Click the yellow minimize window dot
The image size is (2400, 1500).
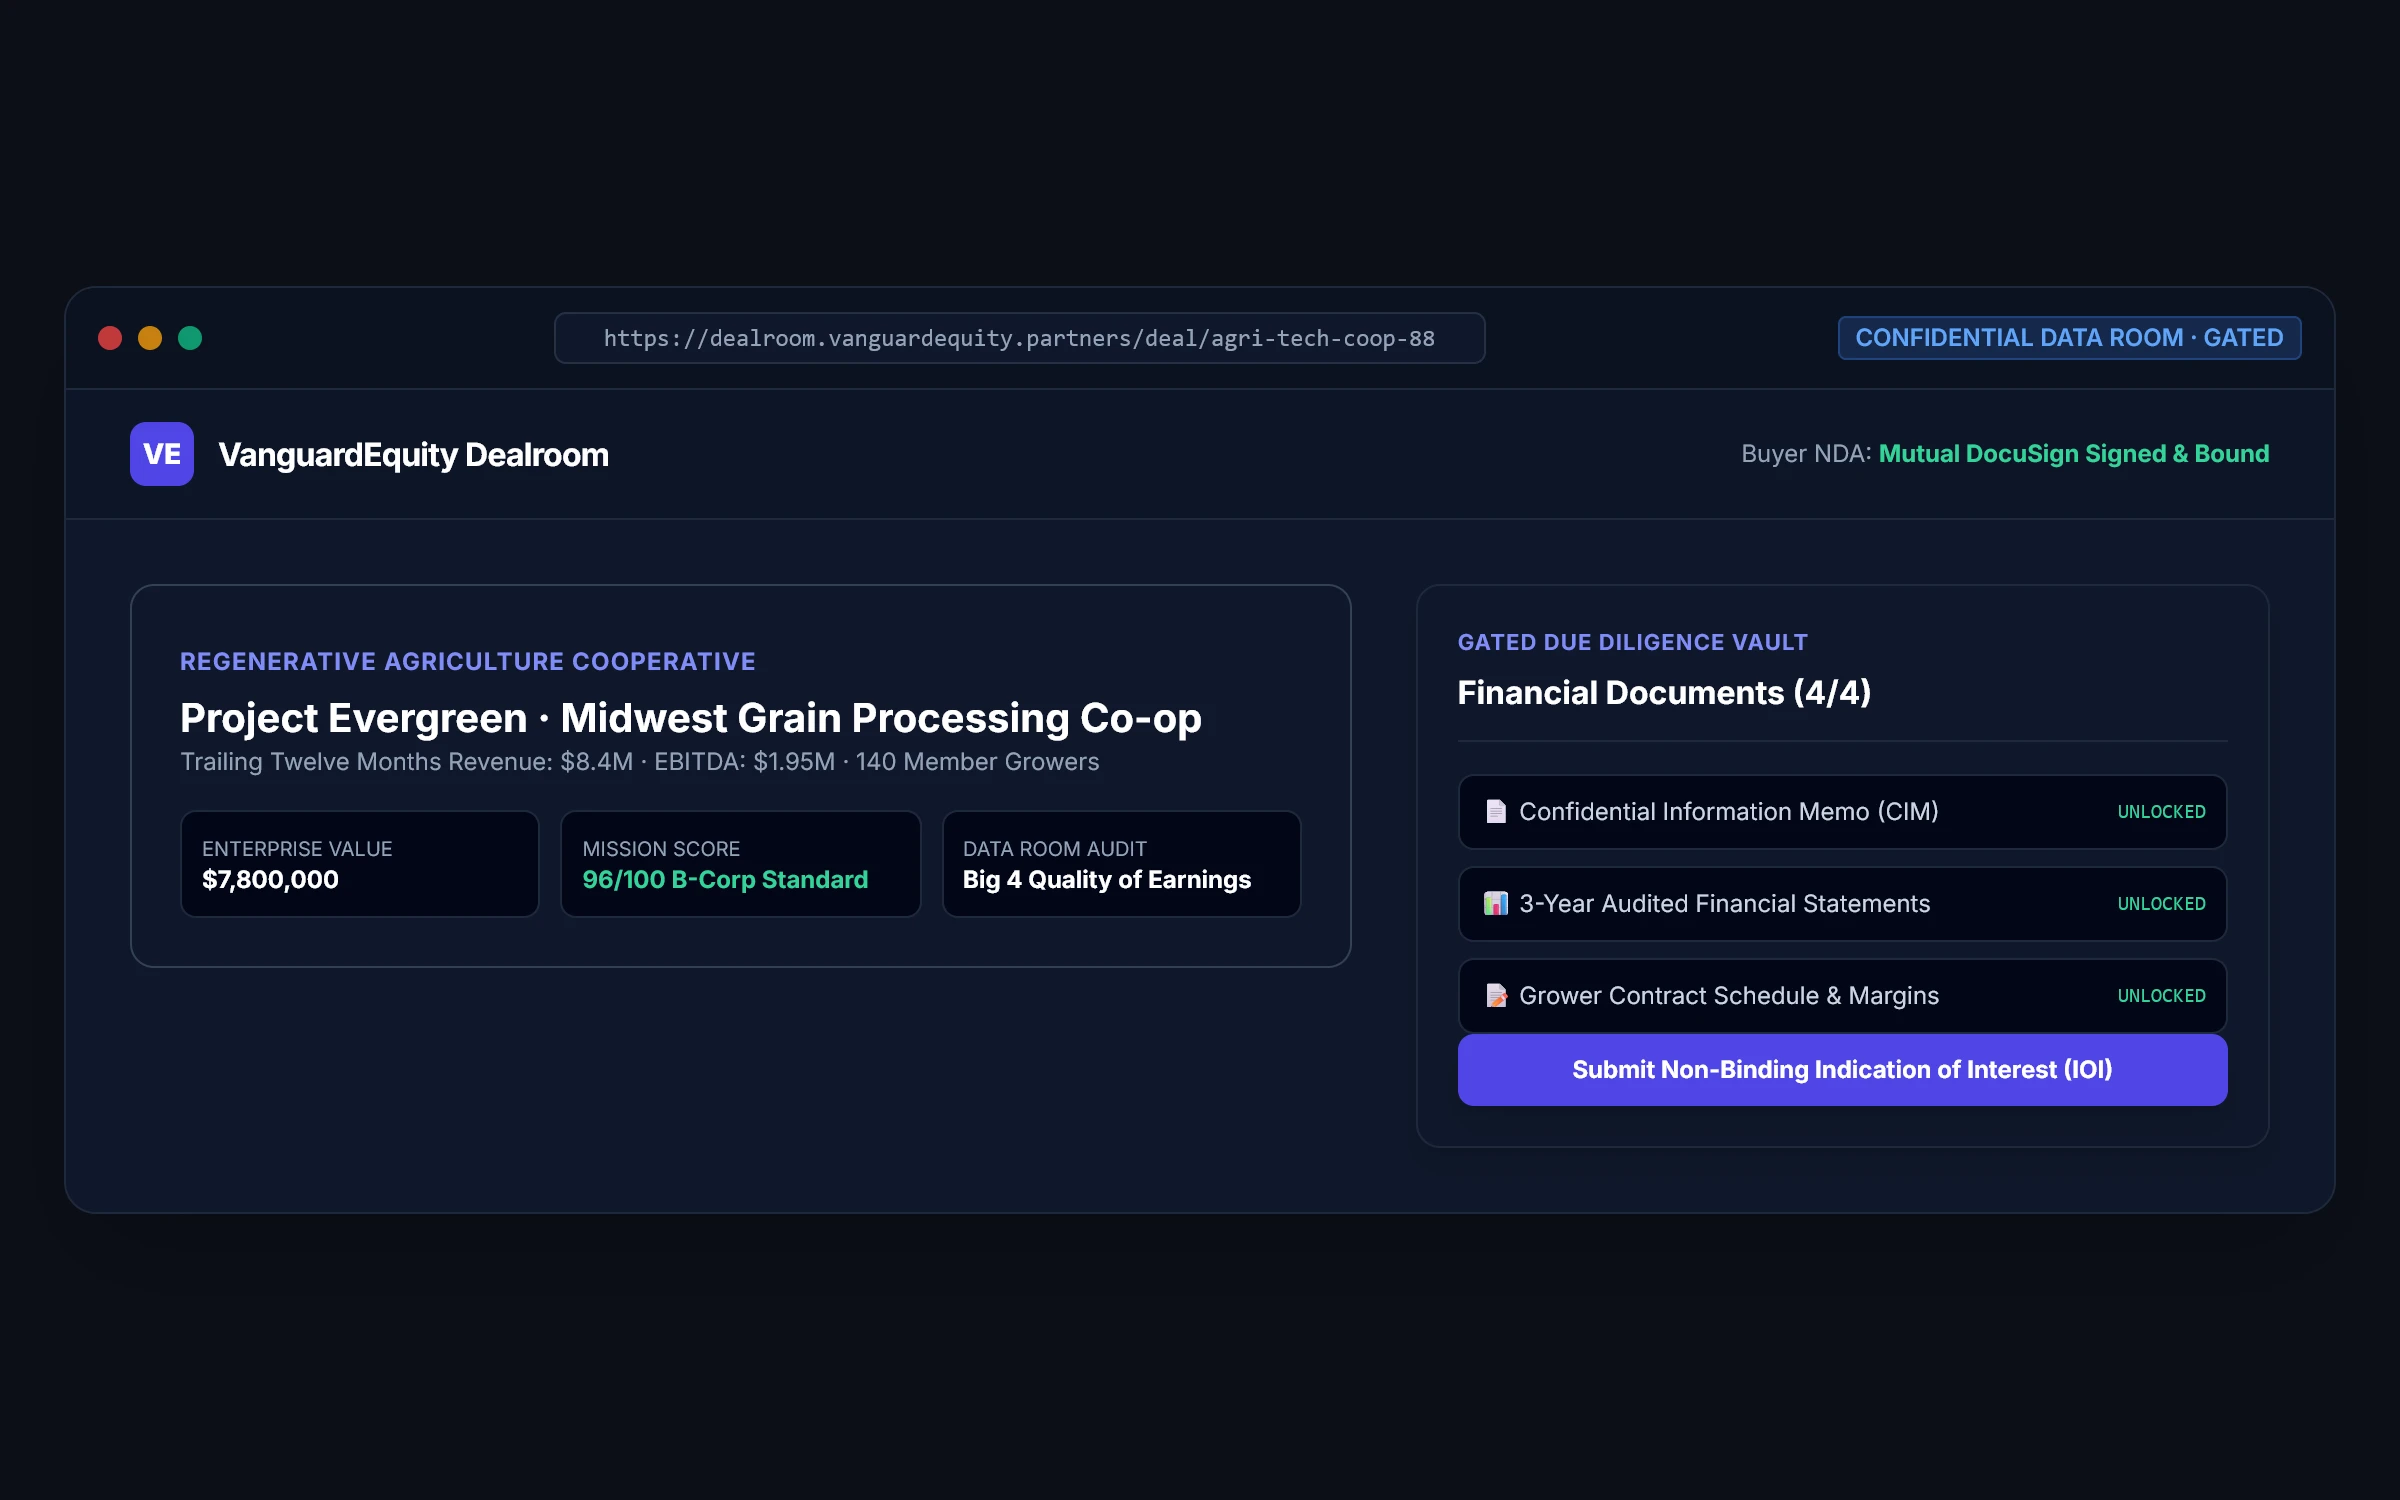tap(150, 338)
